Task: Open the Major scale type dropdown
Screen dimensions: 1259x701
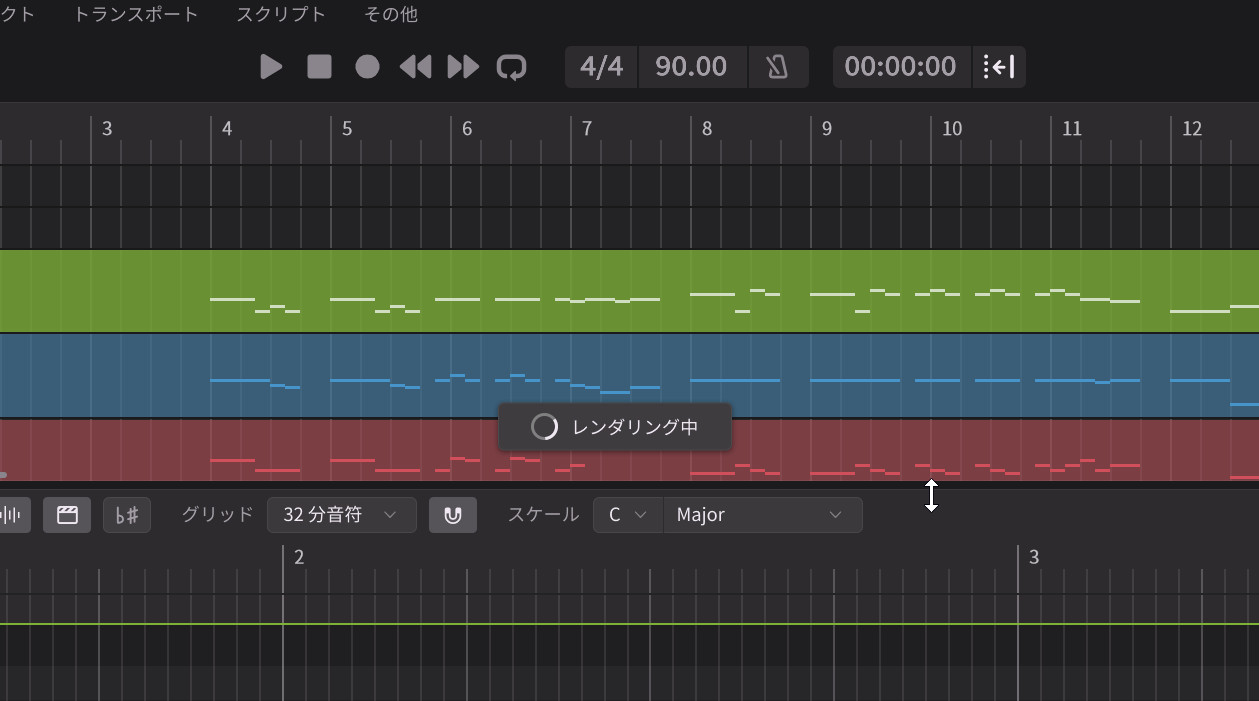Action: click(761, 515)
